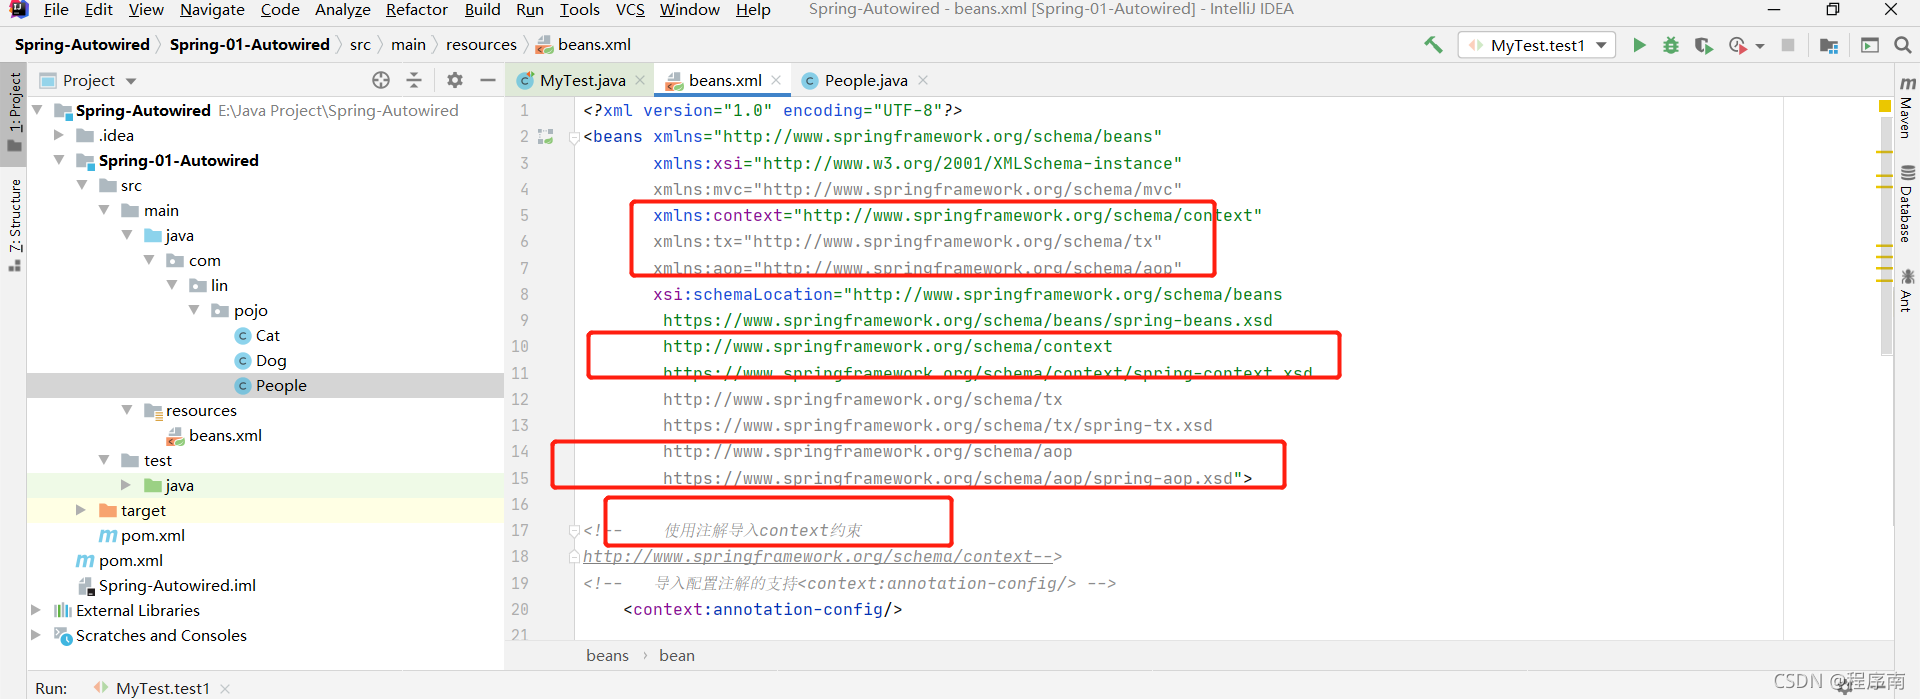Screen dimensions: 1920x699
Task: Click context:annotation-config tag on line 20
Action: point(763,609)
